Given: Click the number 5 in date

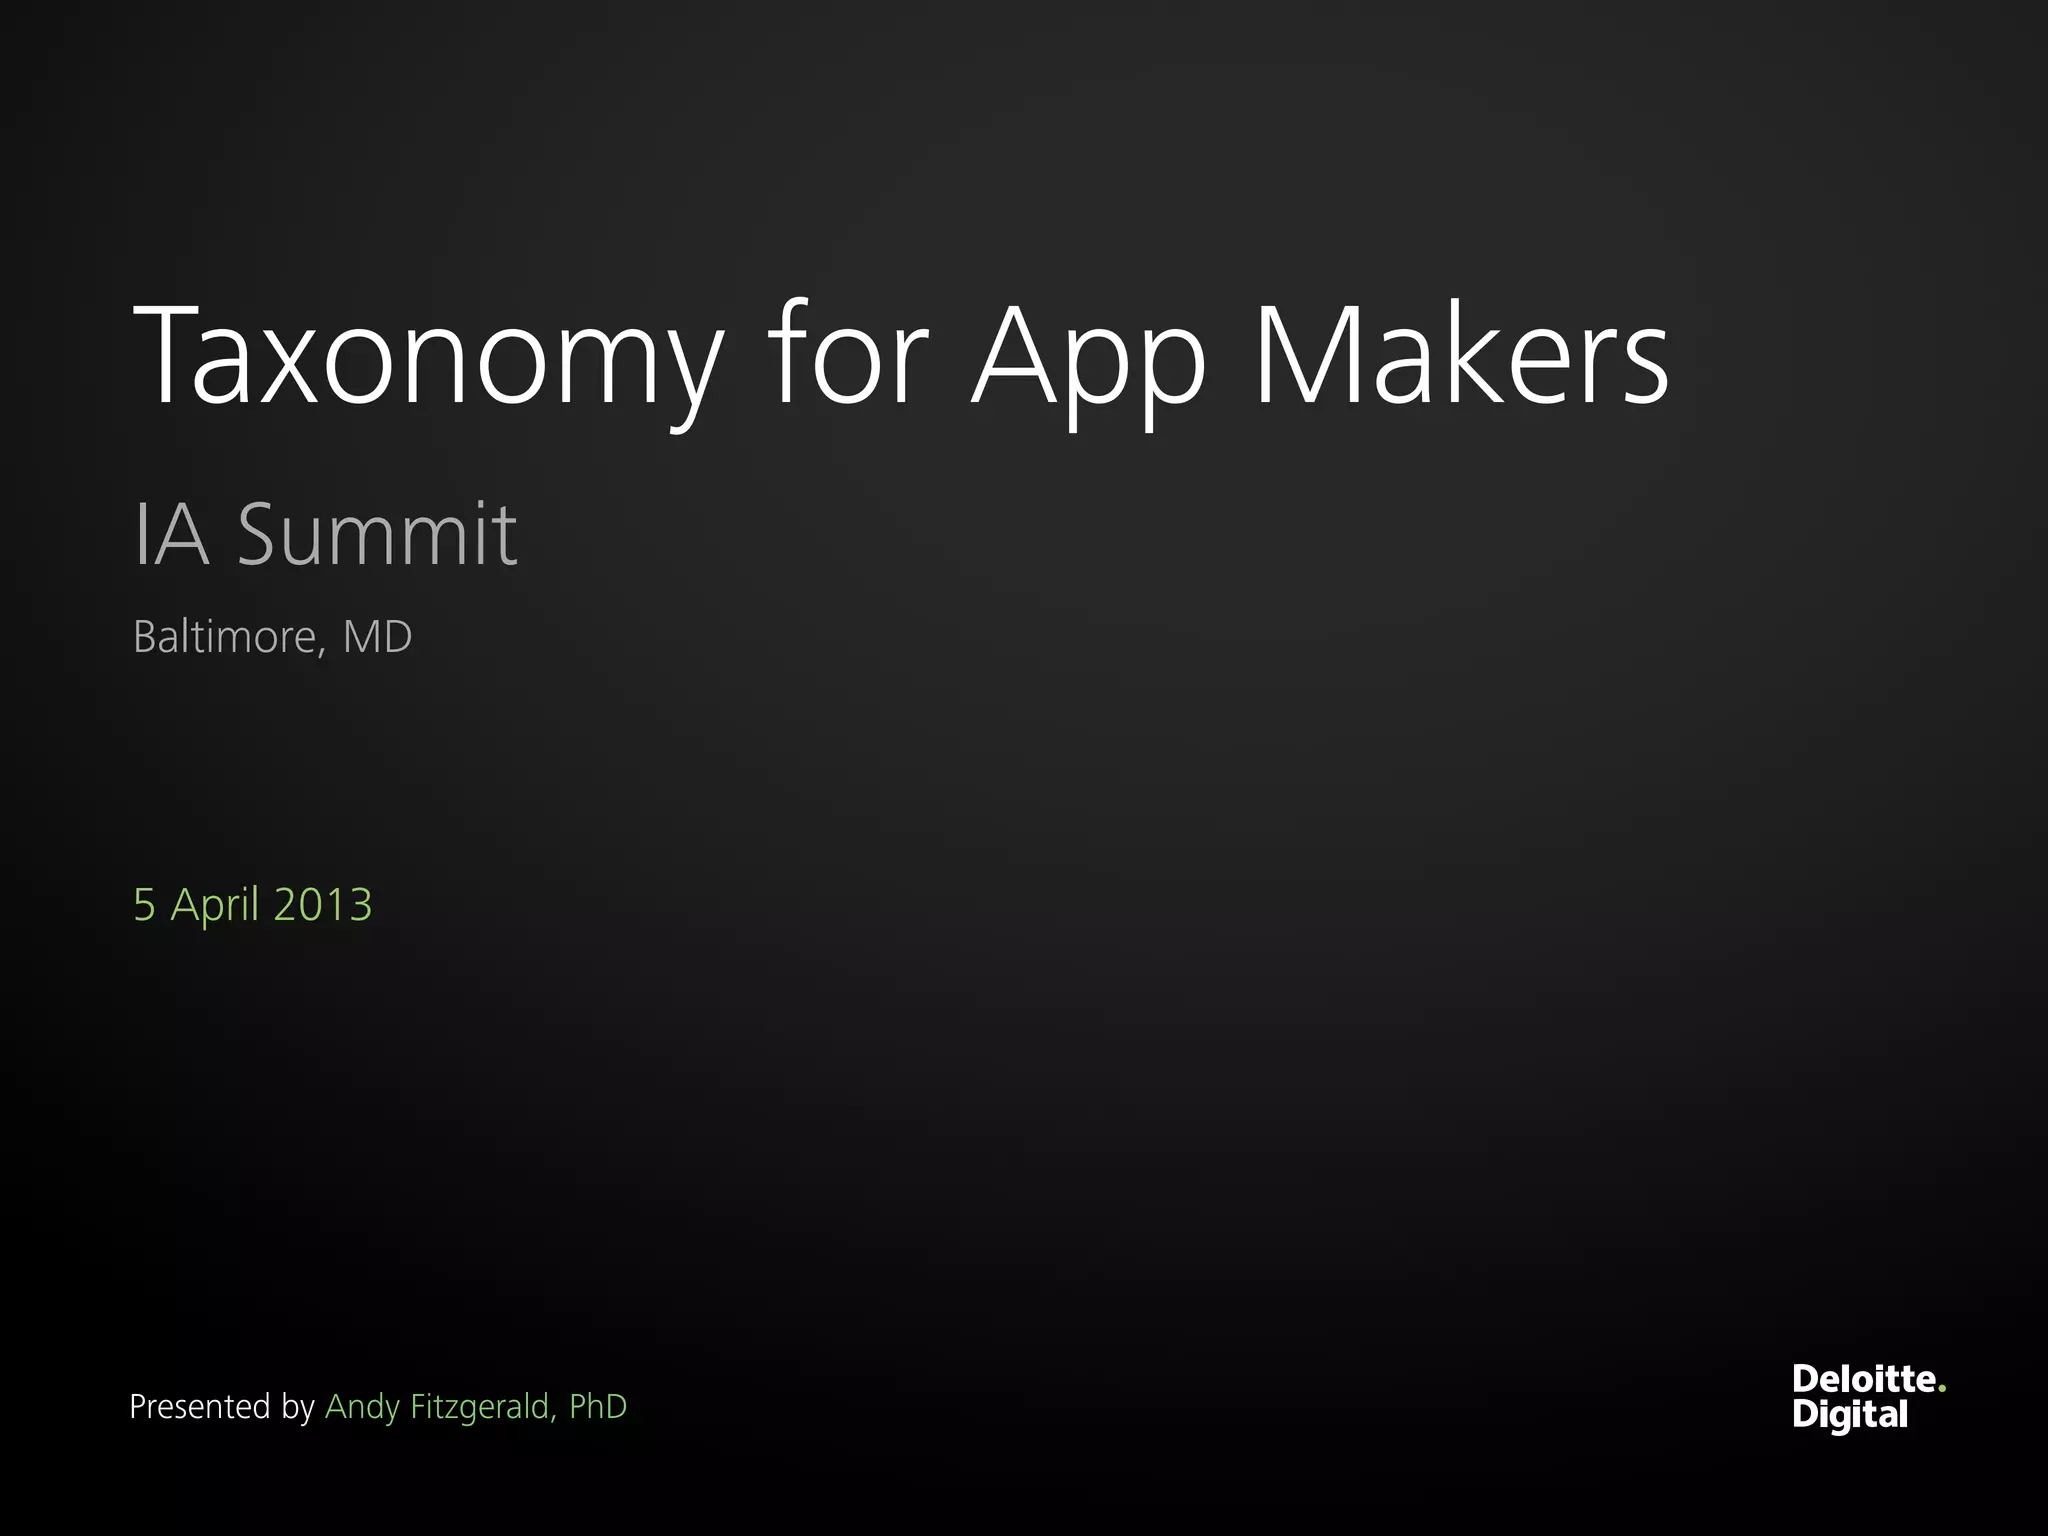Looking at the screenshot, I should coord(144,905).
